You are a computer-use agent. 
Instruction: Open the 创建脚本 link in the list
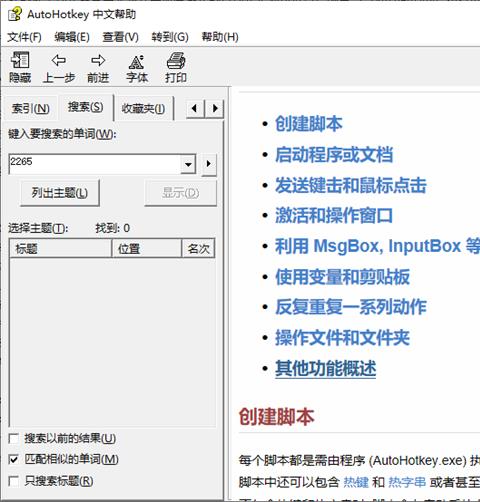coord(309,124)
